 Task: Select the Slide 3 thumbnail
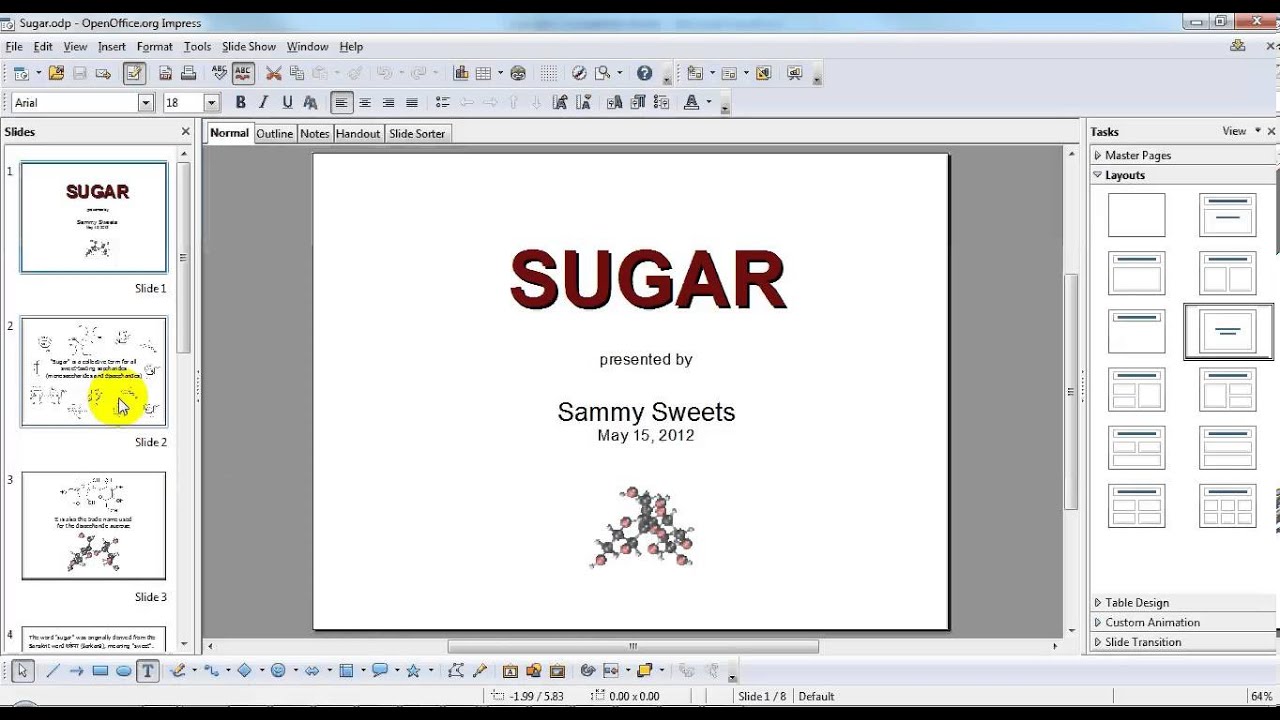point(94,526)
